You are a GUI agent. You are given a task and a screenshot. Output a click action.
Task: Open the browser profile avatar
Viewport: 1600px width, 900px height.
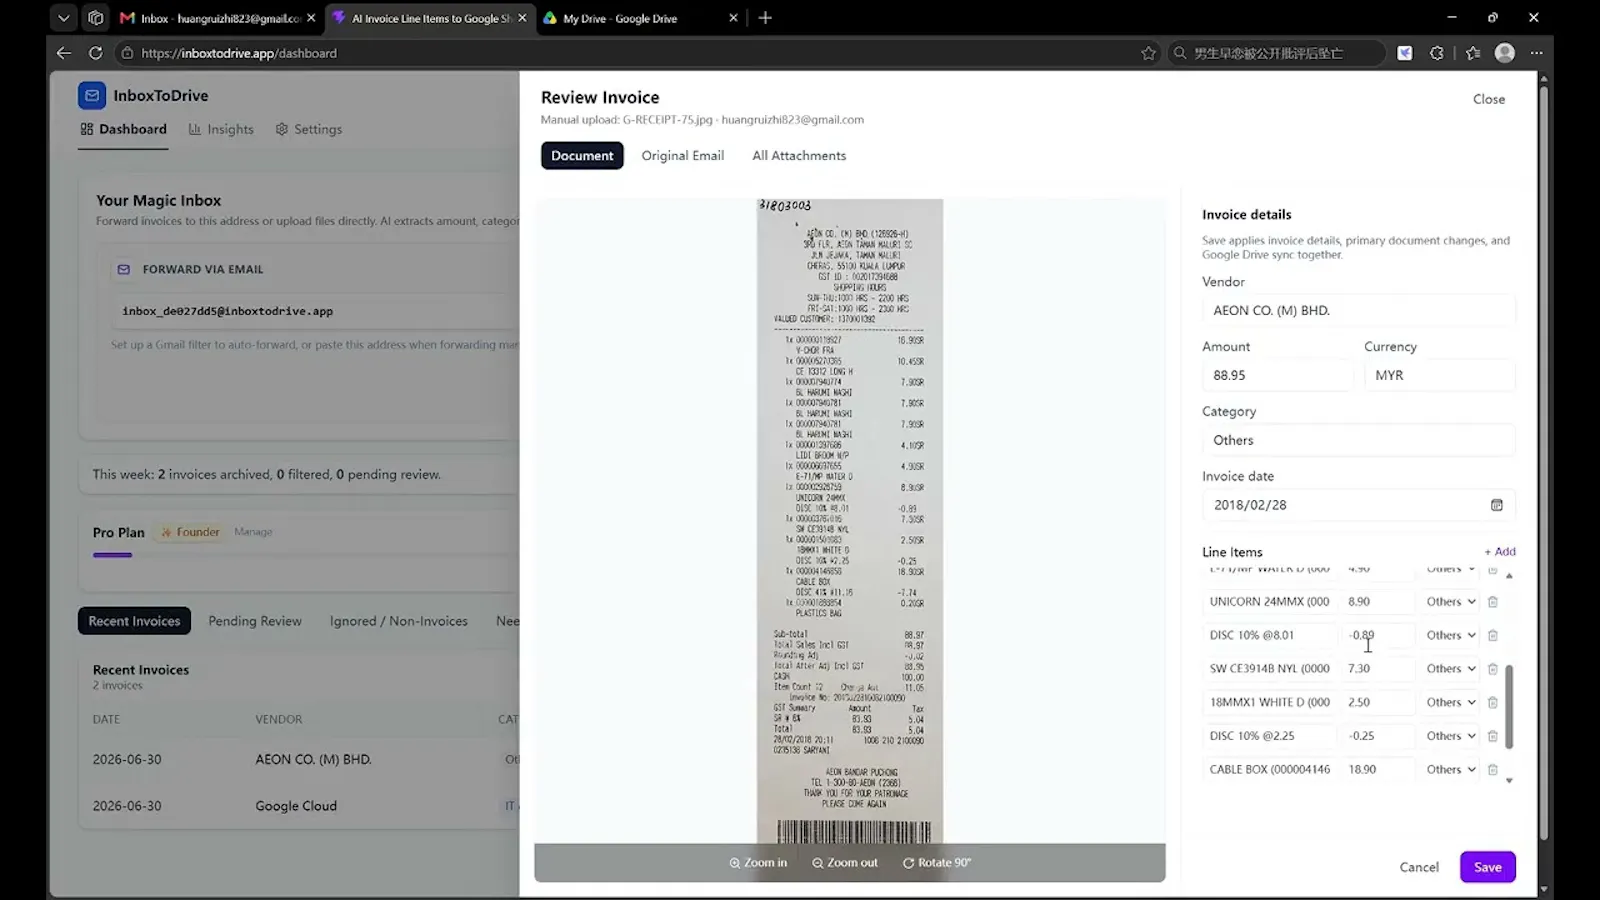[1504, 53]
